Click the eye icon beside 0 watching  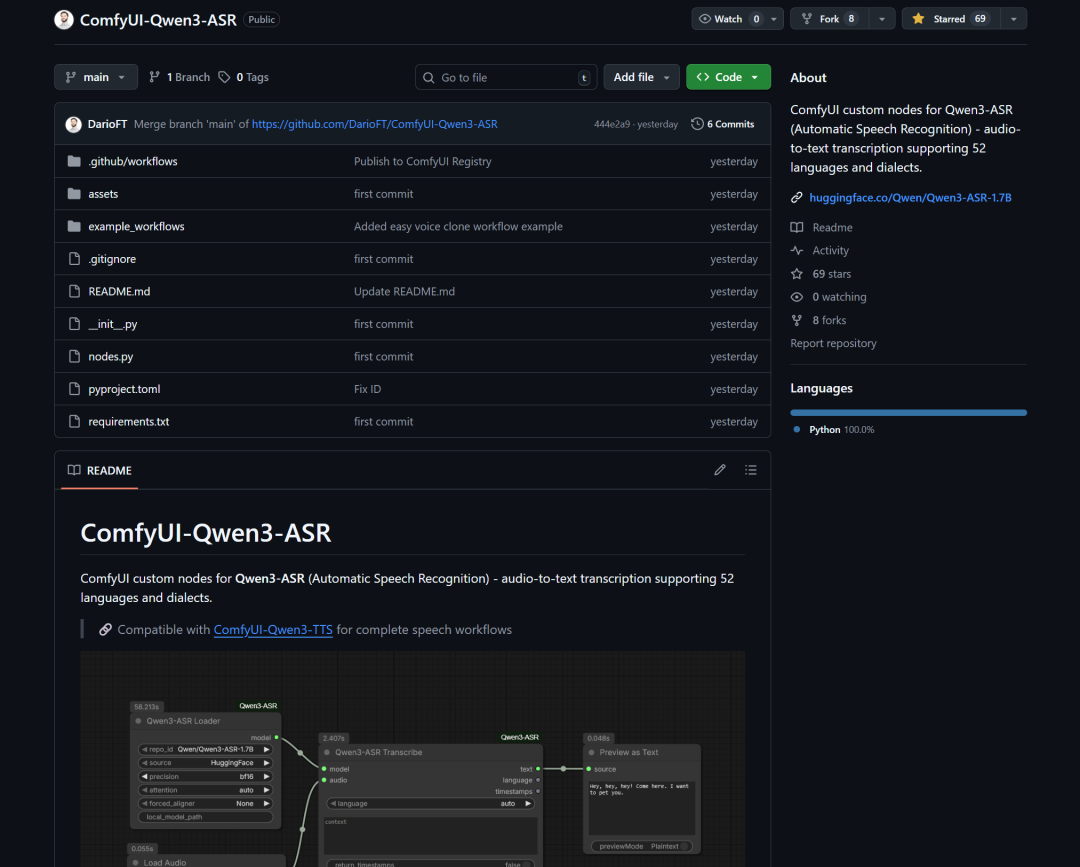coord(797,297)
